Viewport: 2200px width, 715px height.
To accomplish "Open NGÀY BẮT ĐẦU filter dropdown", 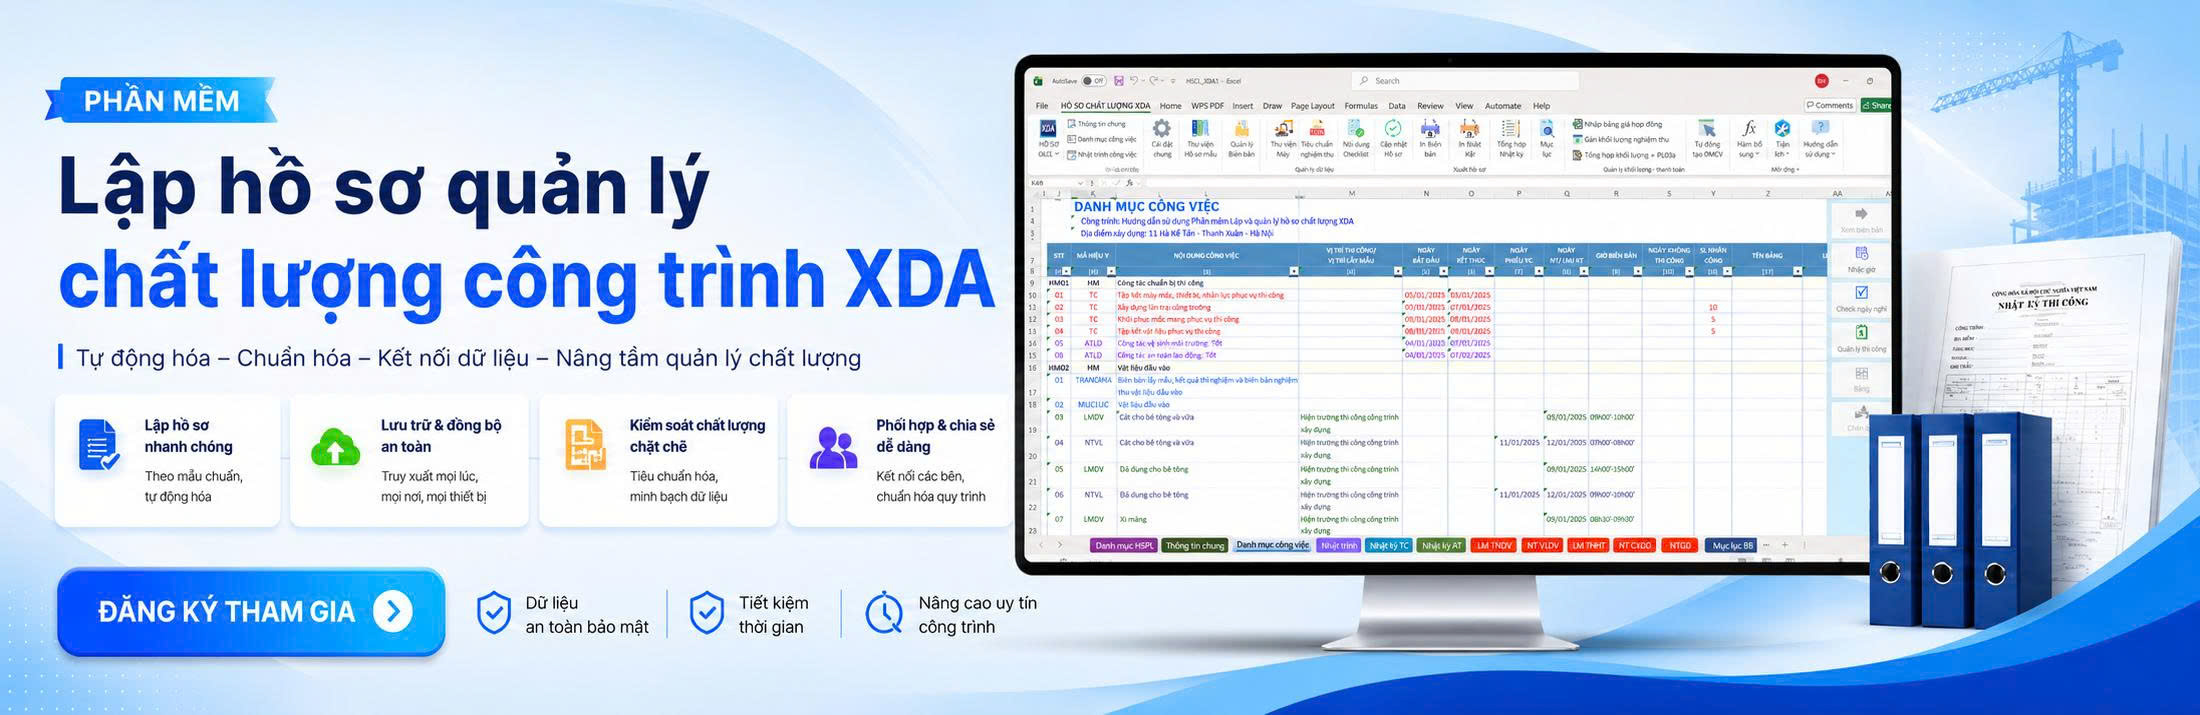I will click(x=1443, y=271).
